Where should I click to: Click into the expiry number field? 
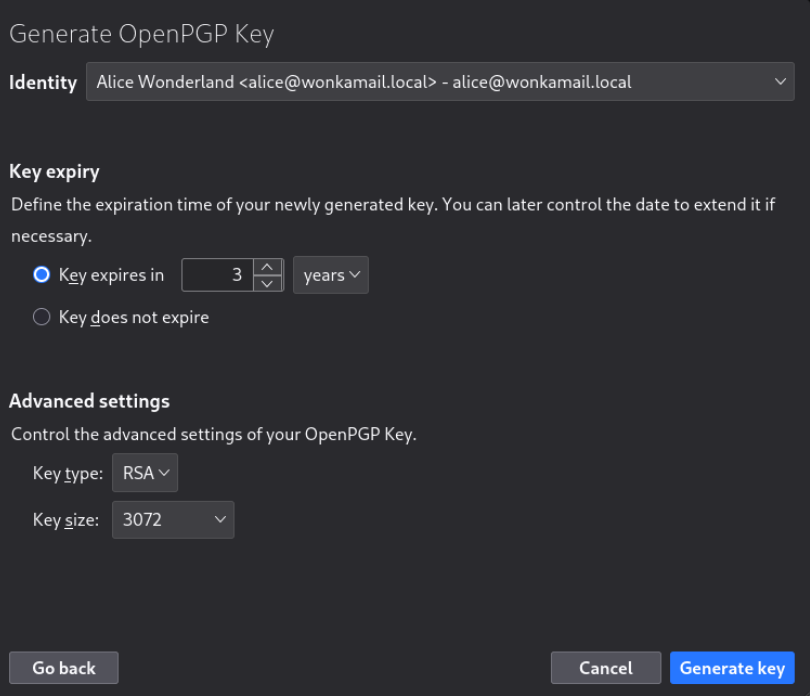point(217,275)
